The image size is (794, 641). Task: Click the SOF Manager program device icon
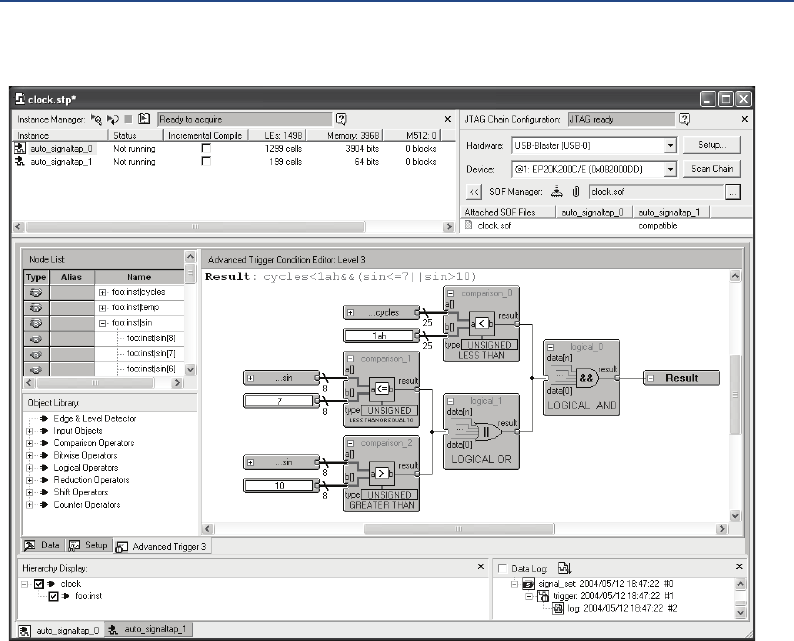click(x=557, y=193)
